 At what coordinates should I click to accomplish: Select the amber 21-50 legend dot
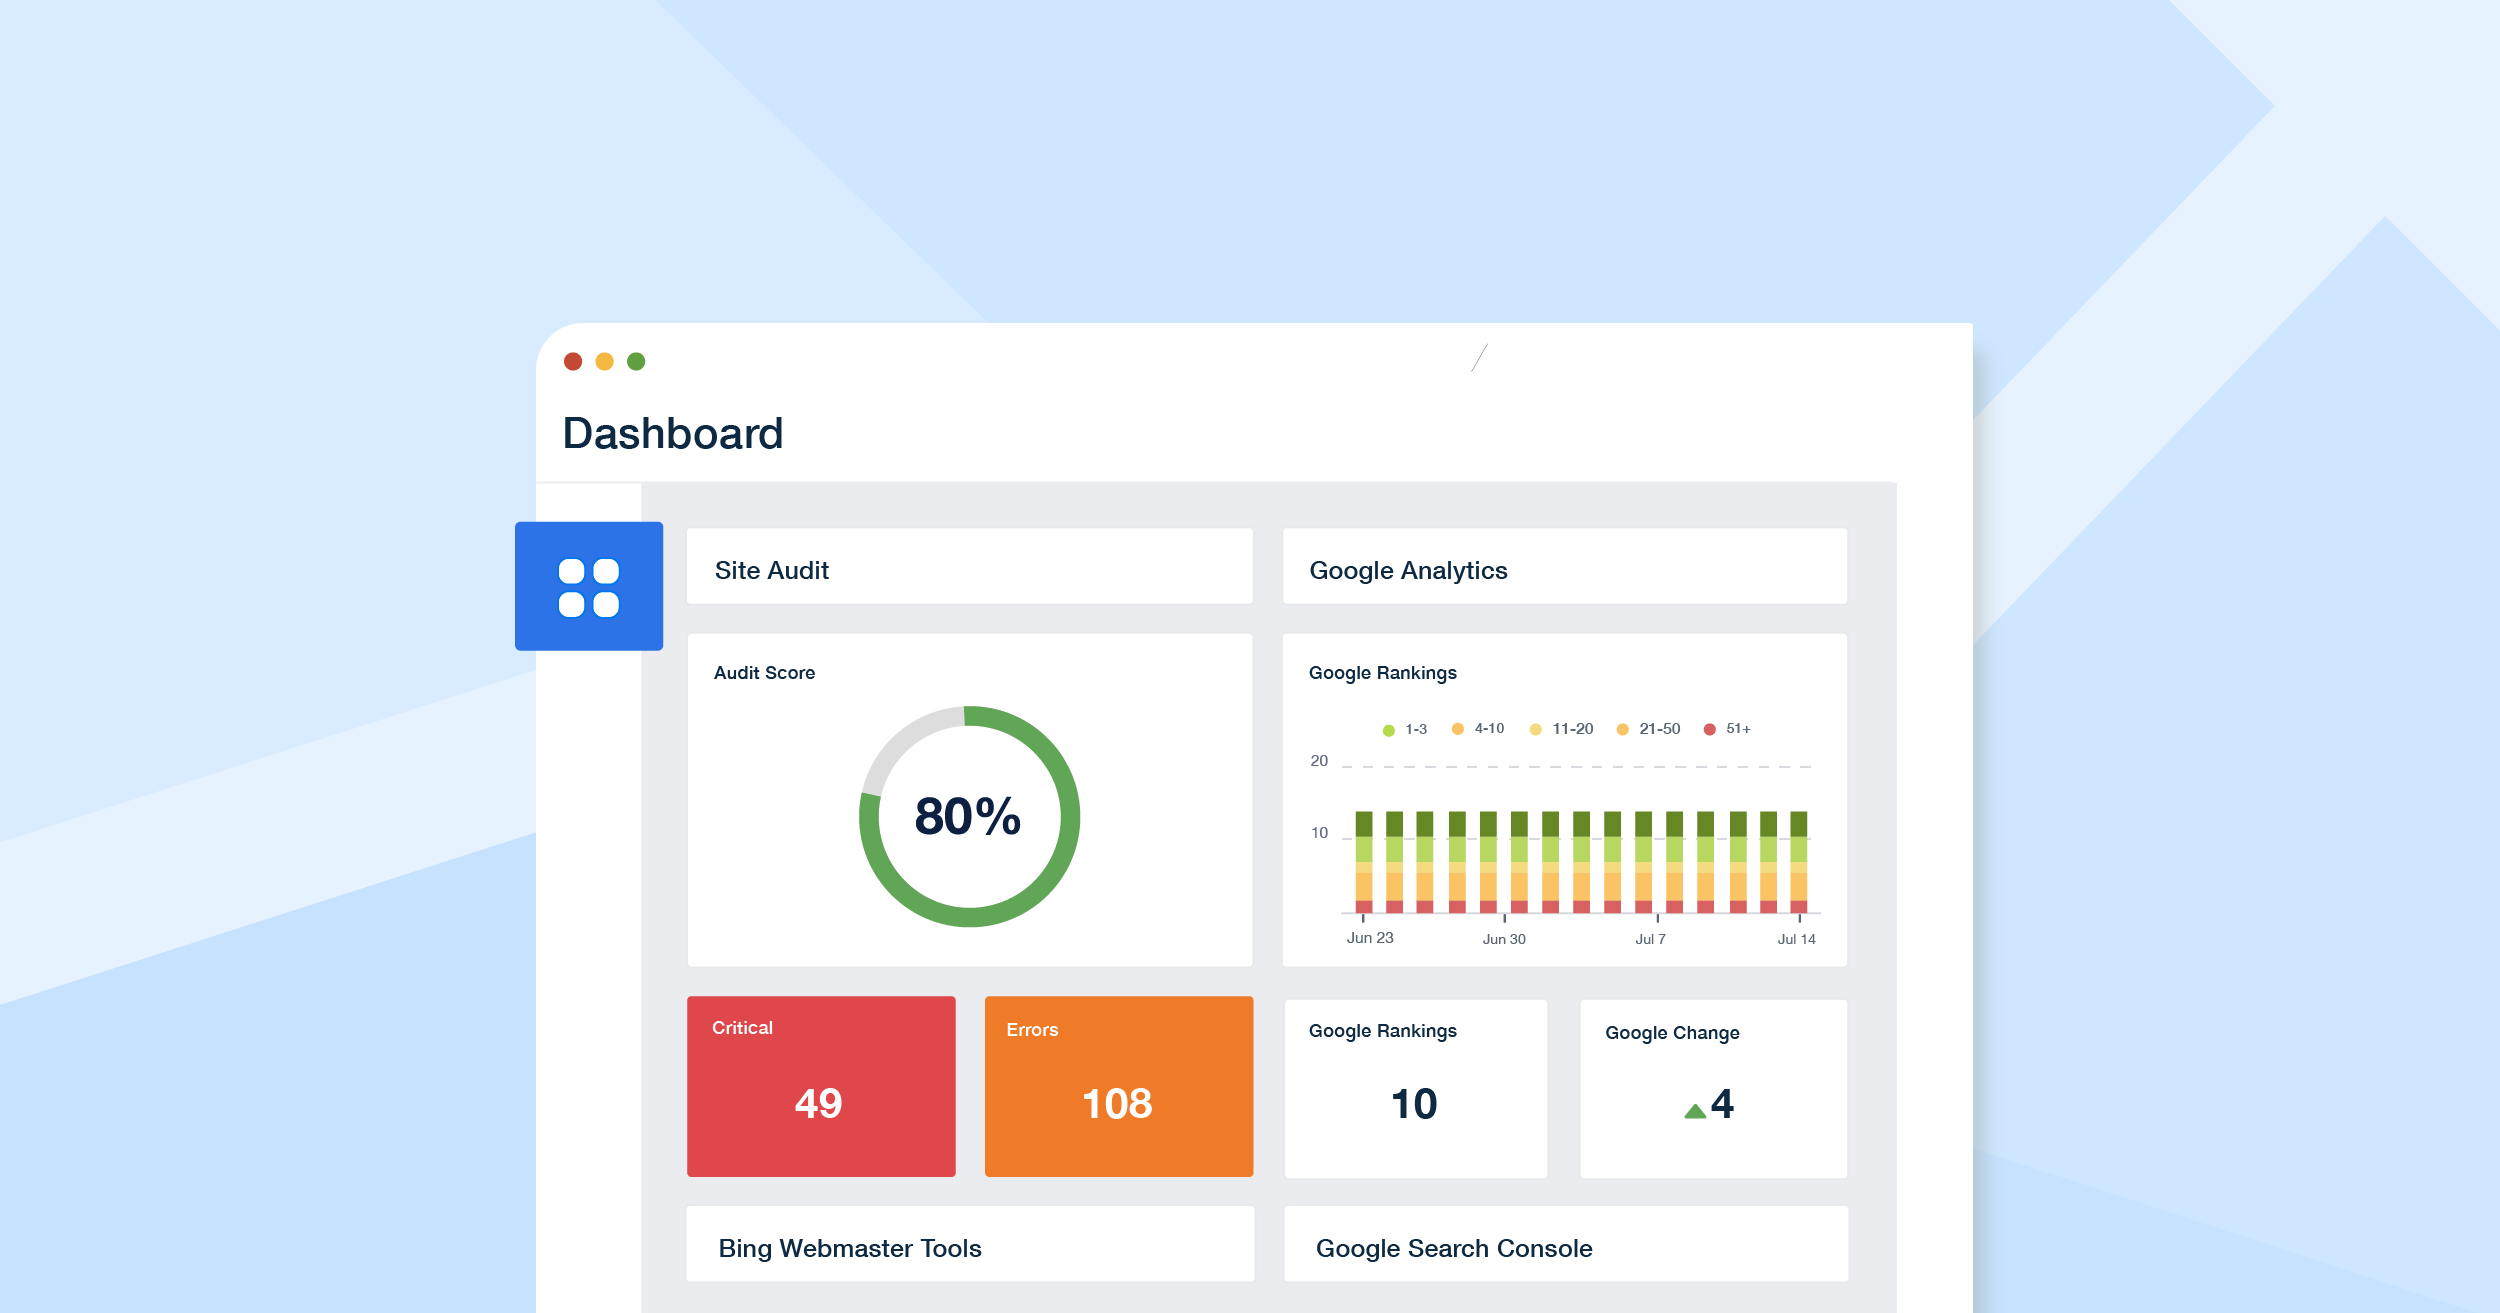1621,728
